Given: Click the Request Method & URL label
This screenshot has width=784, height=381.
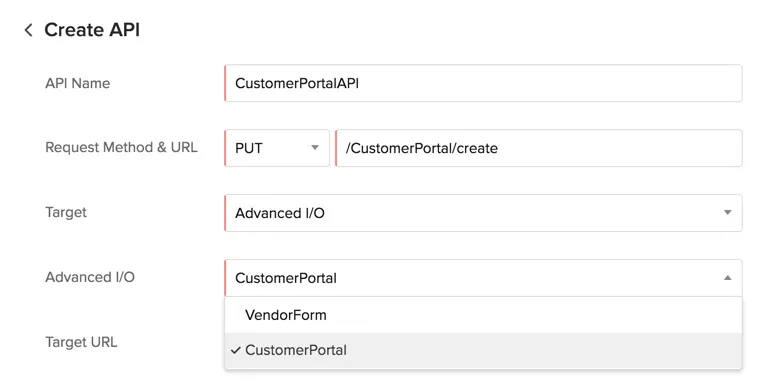Looking at the screenshot, I should tap(121, 148).
